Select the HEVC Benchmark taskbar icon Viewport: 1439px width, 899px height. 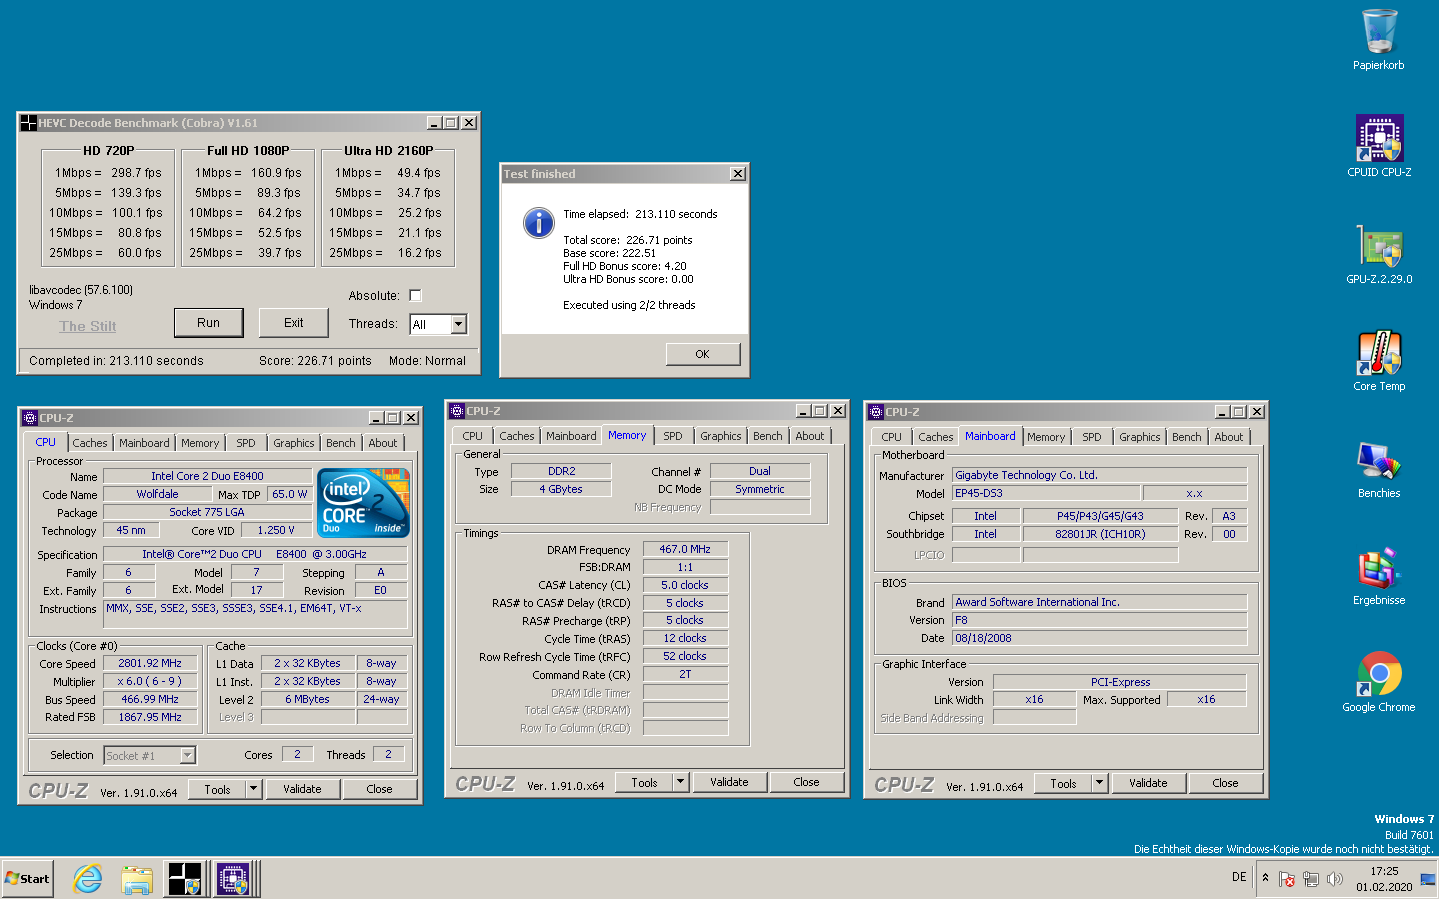point(185,879)
